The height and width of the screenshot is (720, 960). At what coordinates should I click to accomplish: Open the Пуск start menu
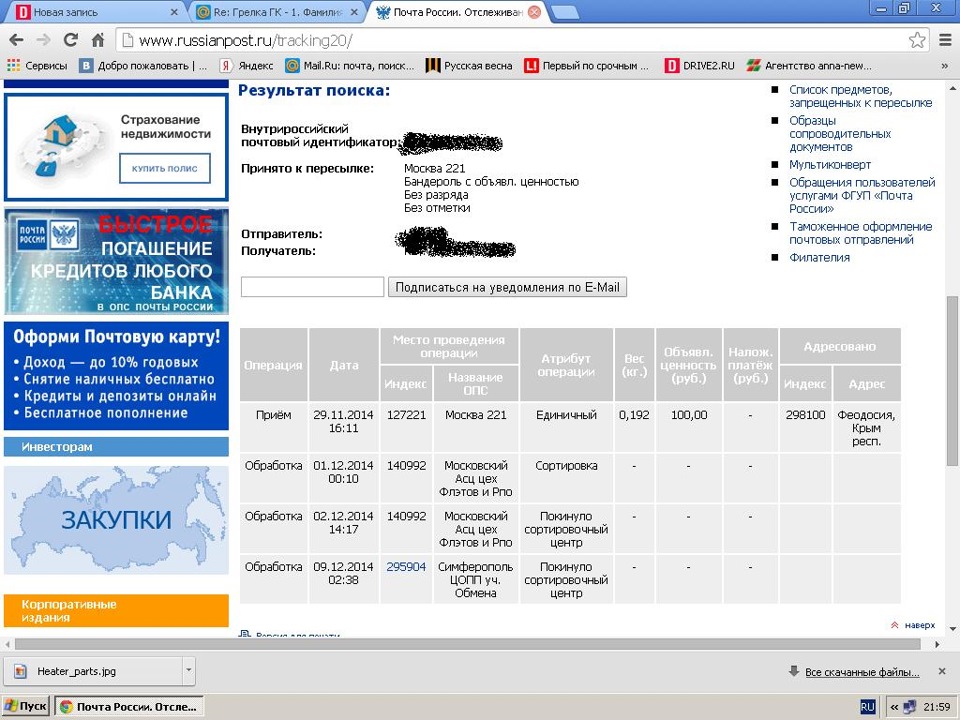(x=26, y=707)
